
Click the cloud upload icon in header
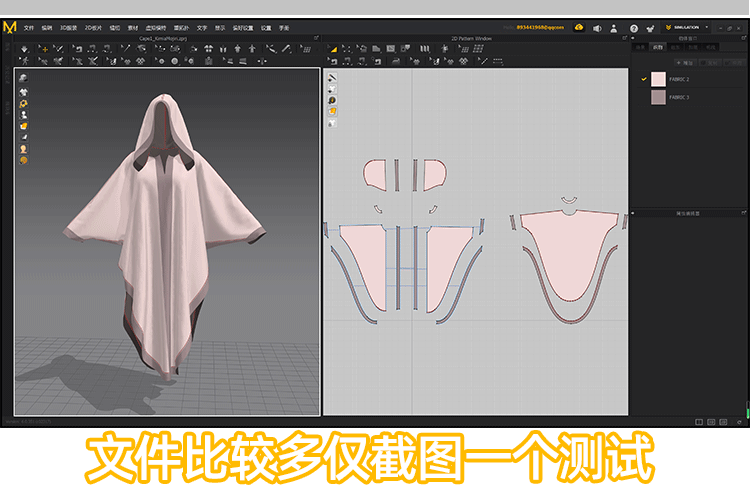click(x=579, y=28)
